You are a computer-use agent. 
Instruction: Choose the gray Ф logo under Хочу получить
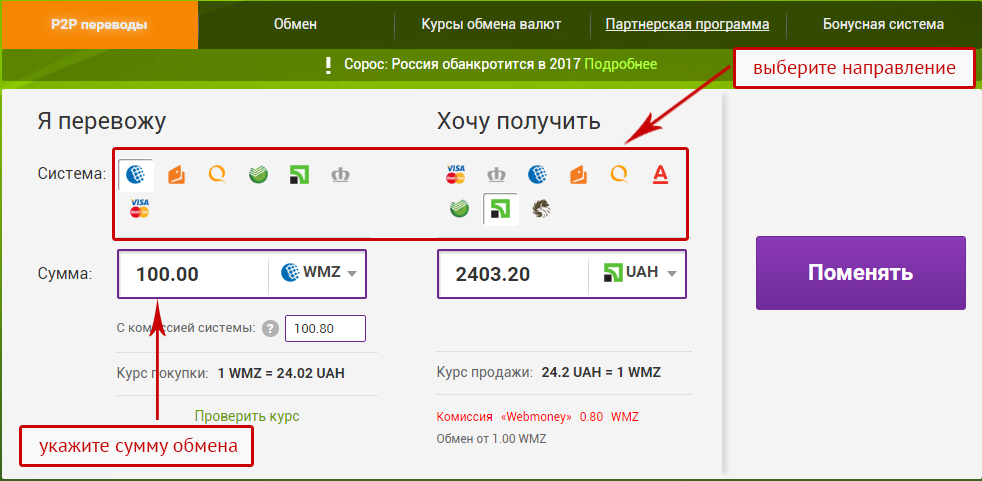point(497,175)
